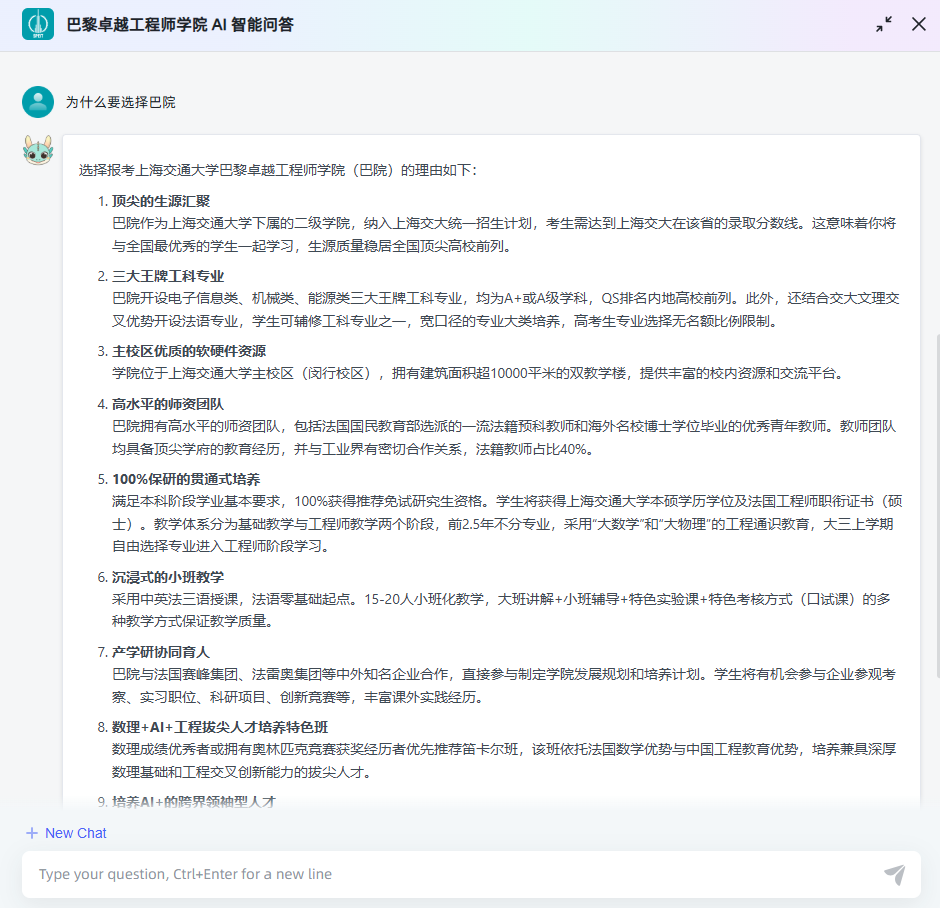Screen dimensions: 940x908
Task: Focus the question input field
Action: click(471, 874)
